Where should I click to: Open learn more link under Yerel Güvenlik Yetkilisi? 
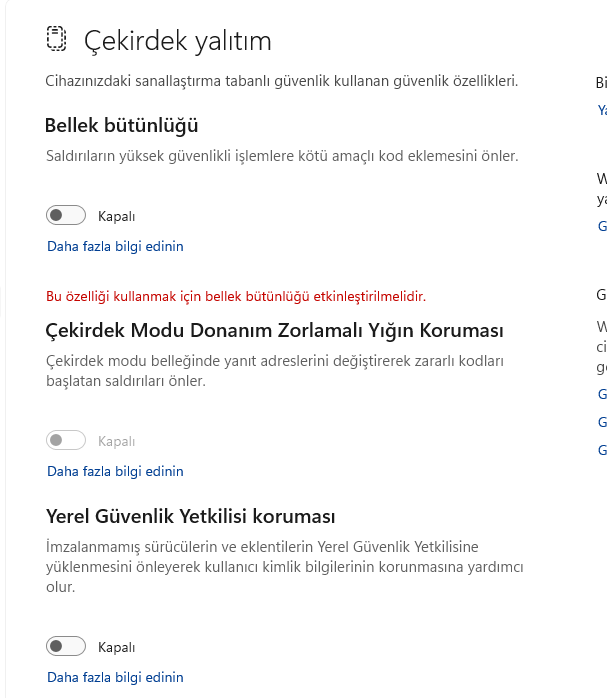click(115, 677)
